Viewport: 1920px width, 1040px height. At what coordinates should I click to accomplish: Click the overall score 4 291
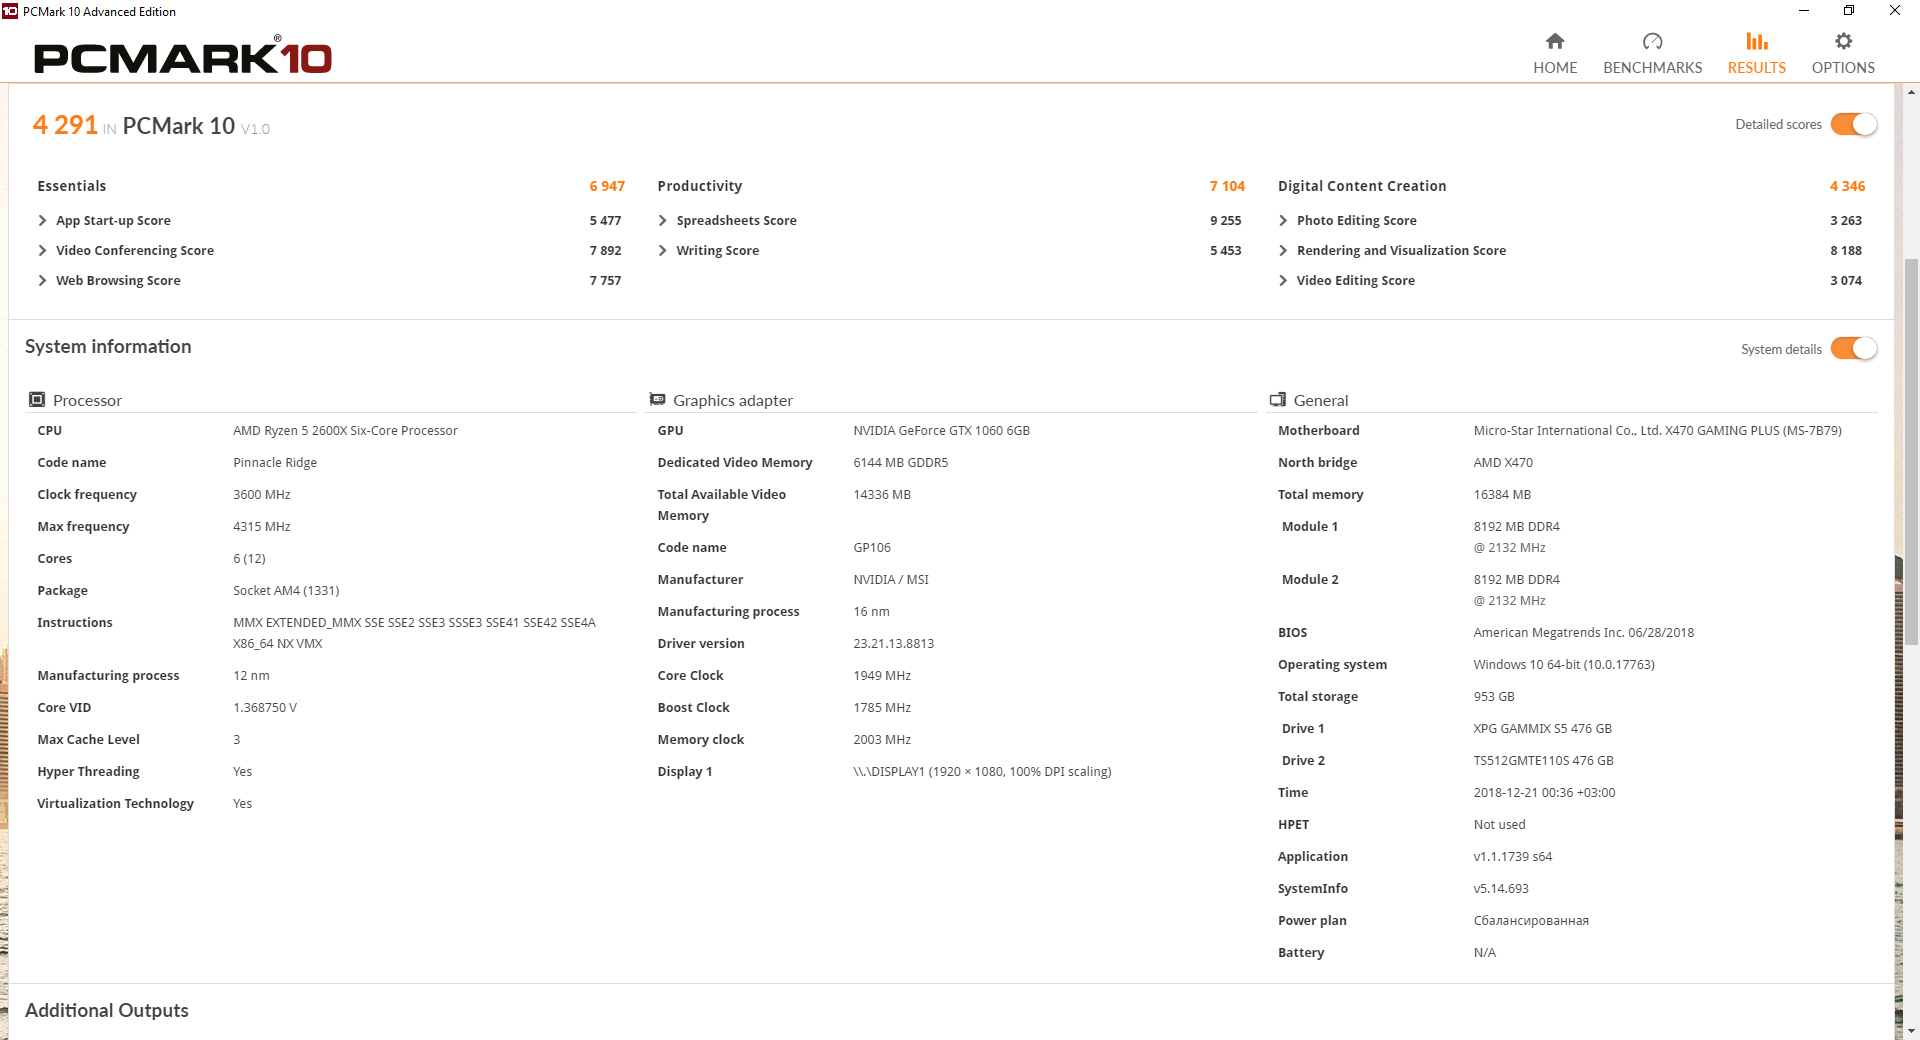click(65, 125)
